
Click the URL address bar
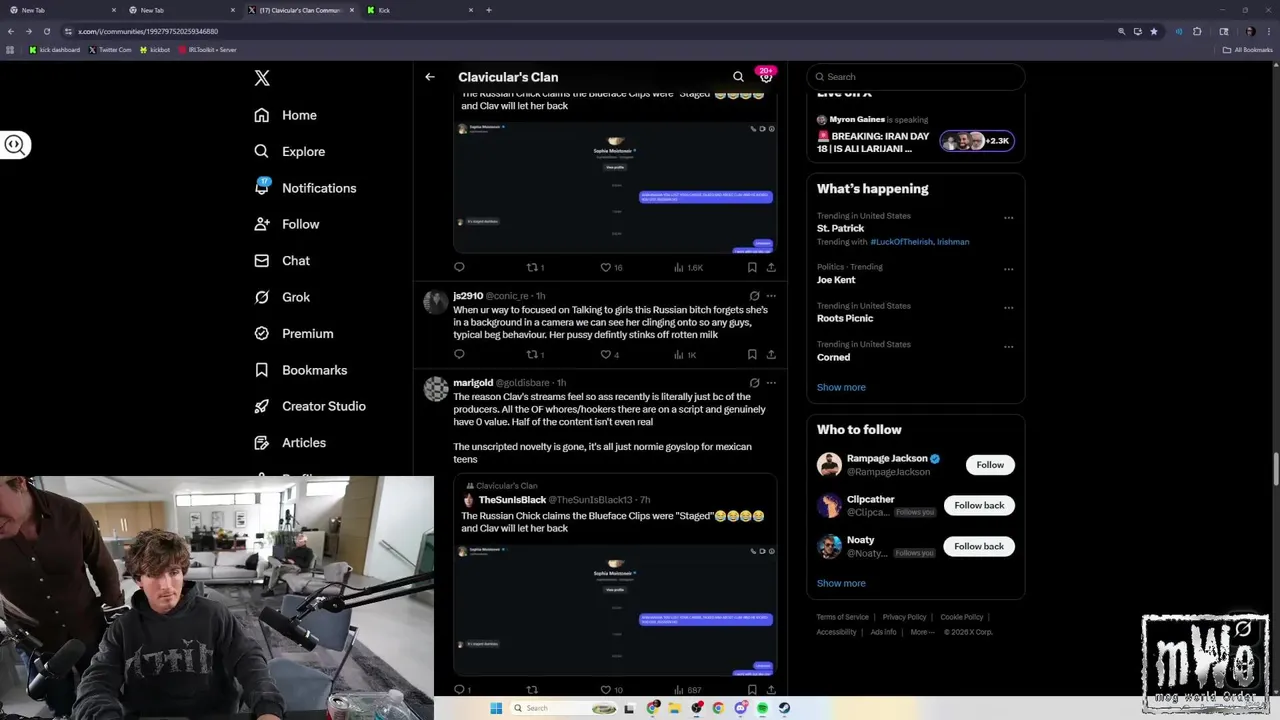pyautogui.click(x=590, y=31)
